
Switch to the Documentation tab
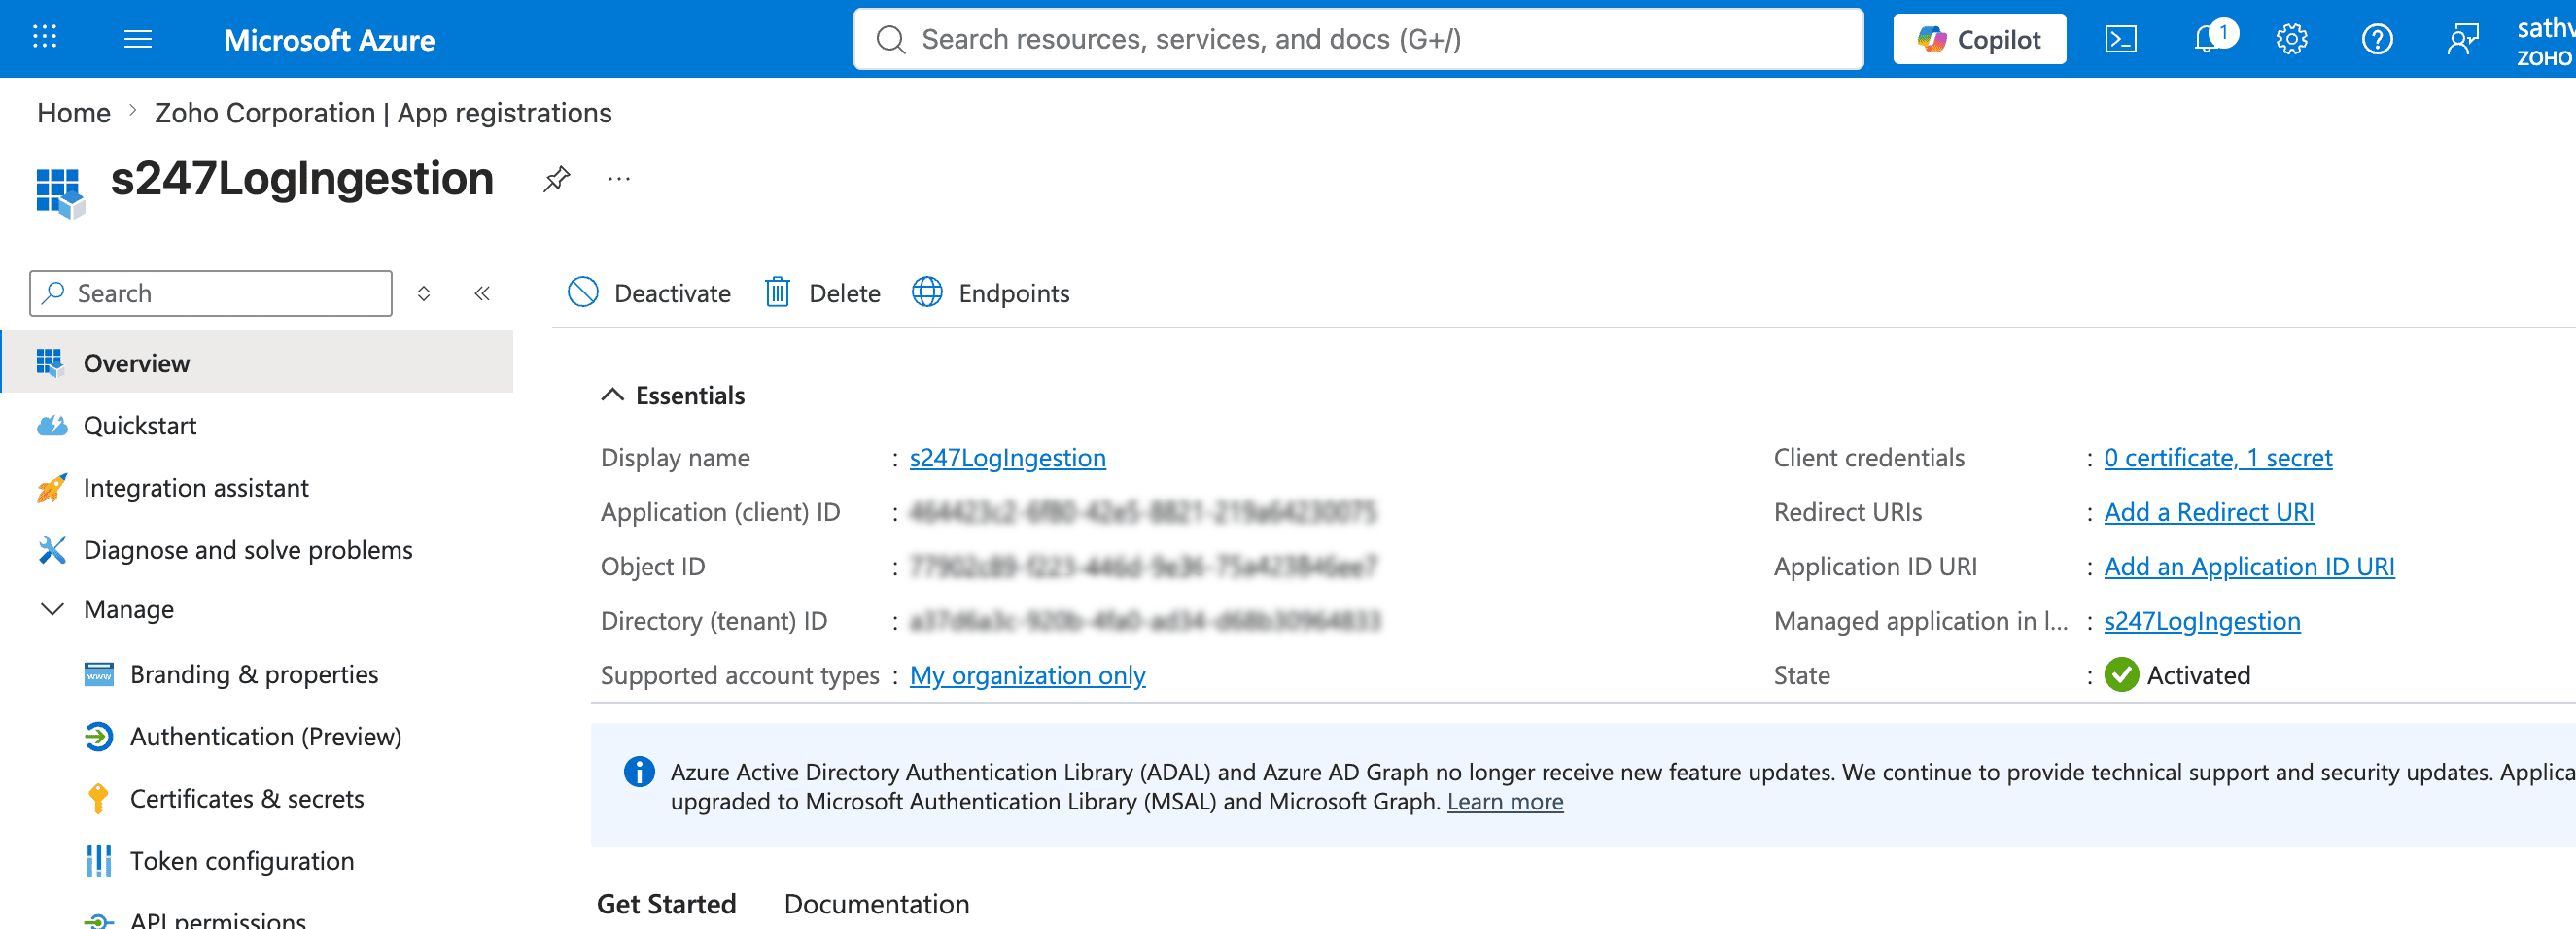(876, 904)
